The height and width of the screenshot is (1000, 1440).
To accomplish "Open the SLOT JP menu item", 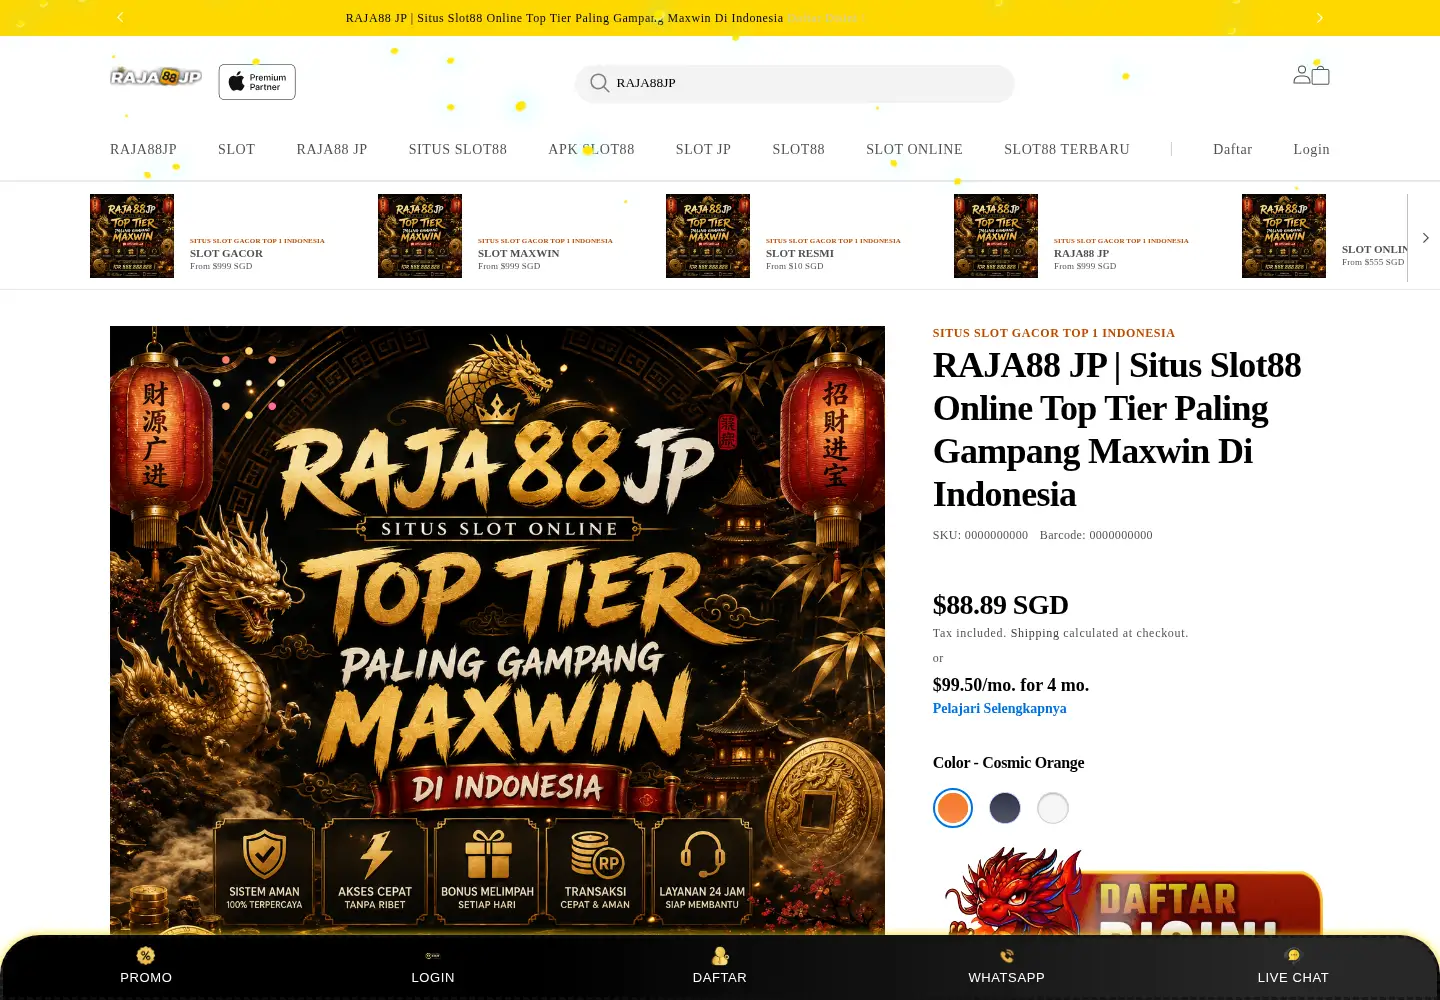I will tap(703, 149).
